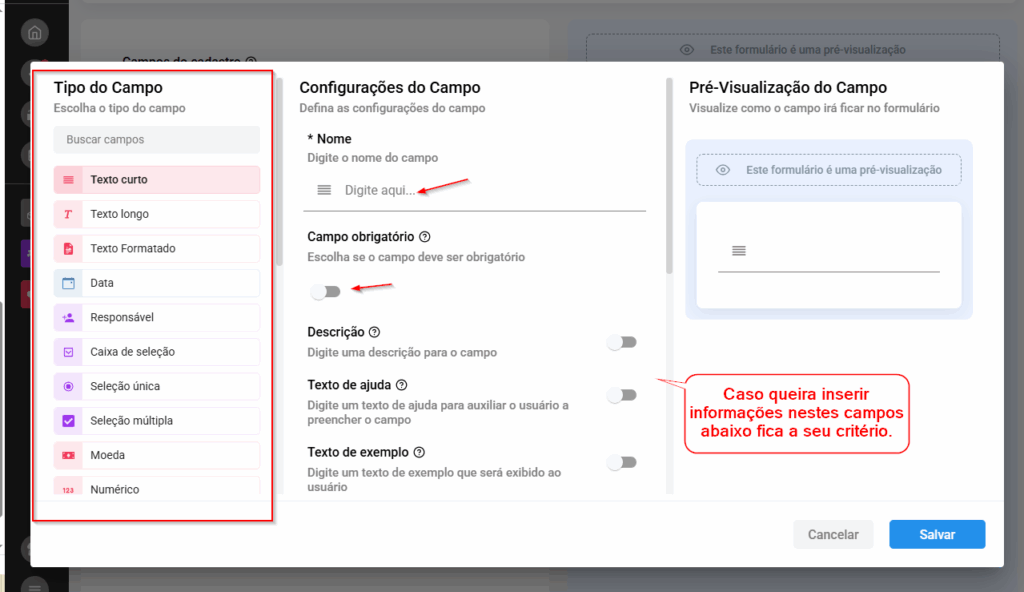This screenshot has width=1024, height=592.
Task: Click the Salvar button
Action: (x=937, y=534)
